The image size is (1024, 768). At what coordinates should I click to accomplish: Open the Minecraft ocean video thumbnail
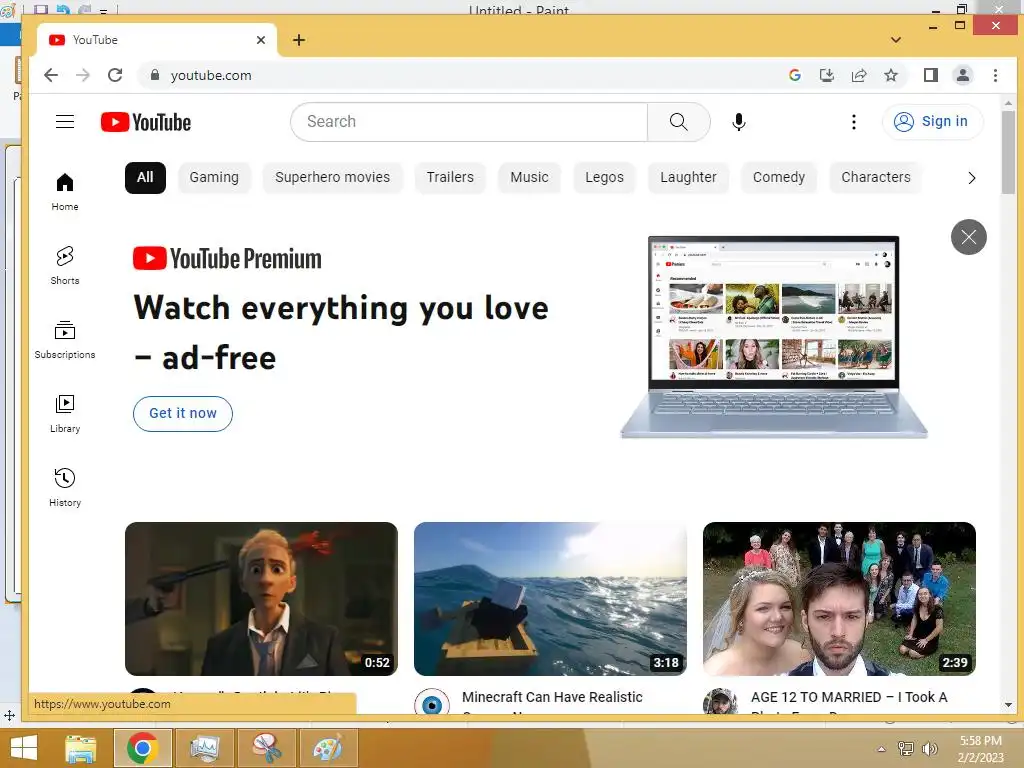(551, 599)
